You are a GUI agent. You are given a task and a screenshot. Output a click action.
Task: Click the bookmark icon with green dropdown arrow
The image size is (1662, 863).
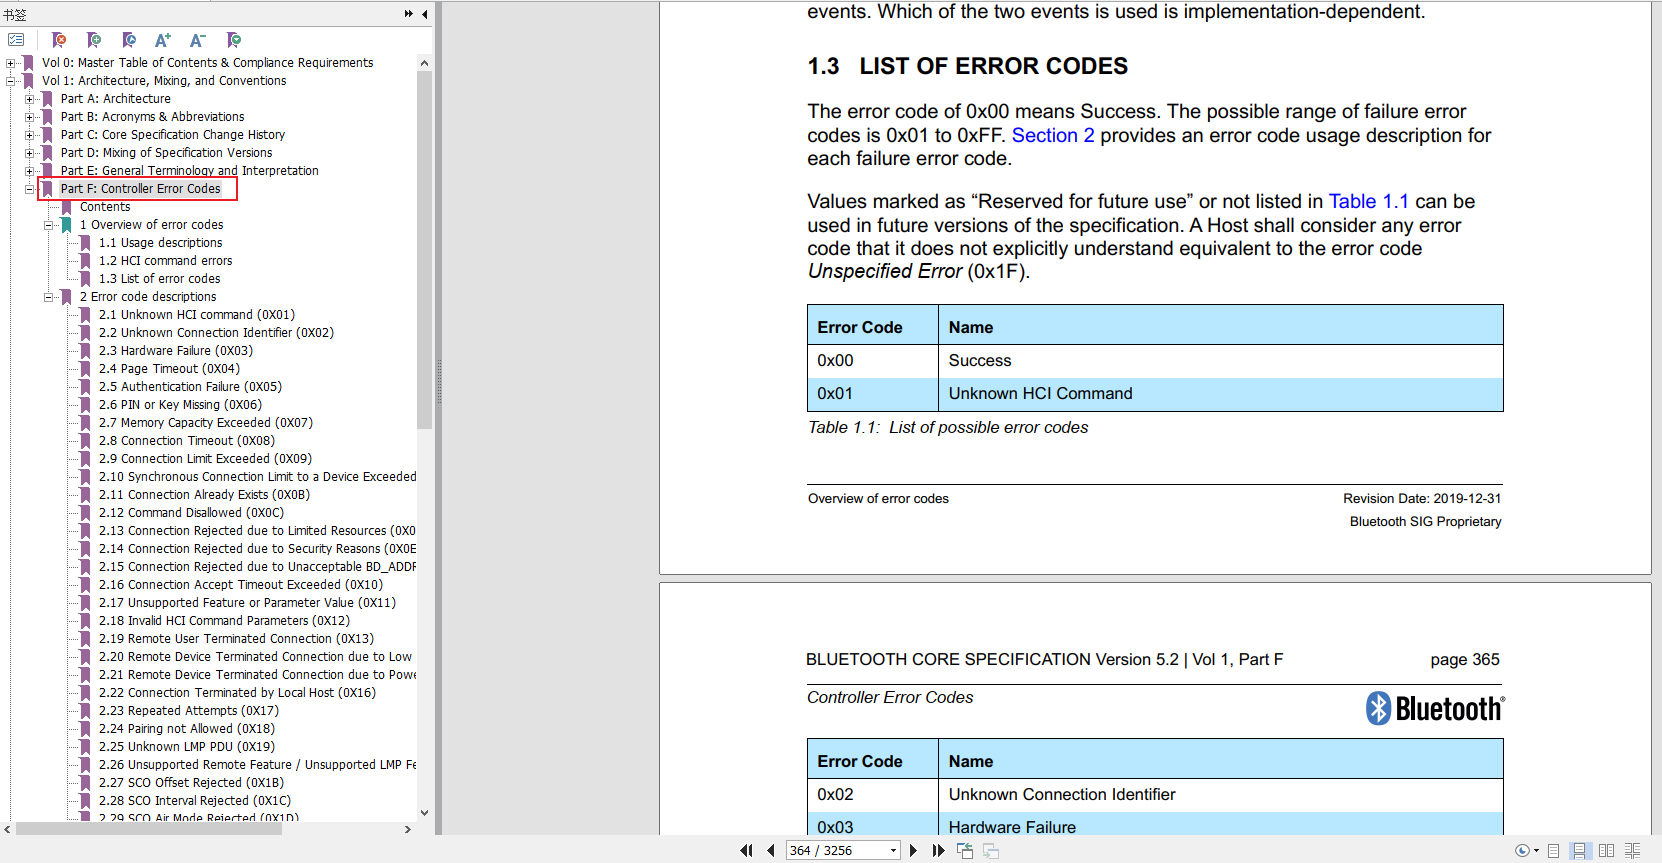(x=233, y=40)
